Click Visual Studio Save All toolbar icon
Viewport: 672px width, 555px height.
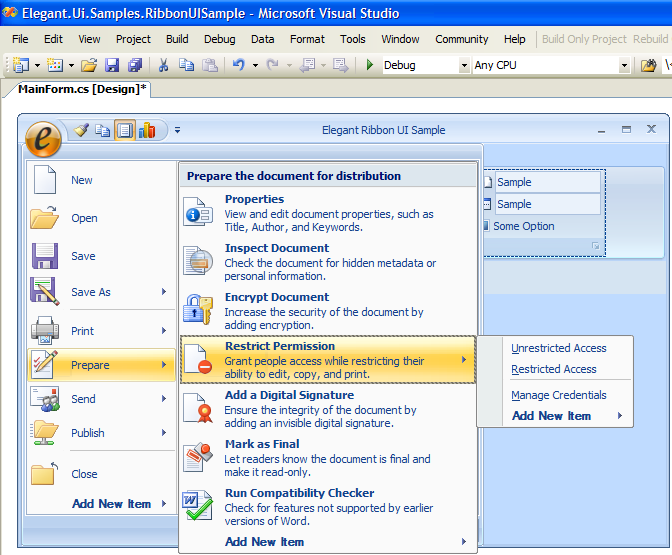[x=135, y=65]
